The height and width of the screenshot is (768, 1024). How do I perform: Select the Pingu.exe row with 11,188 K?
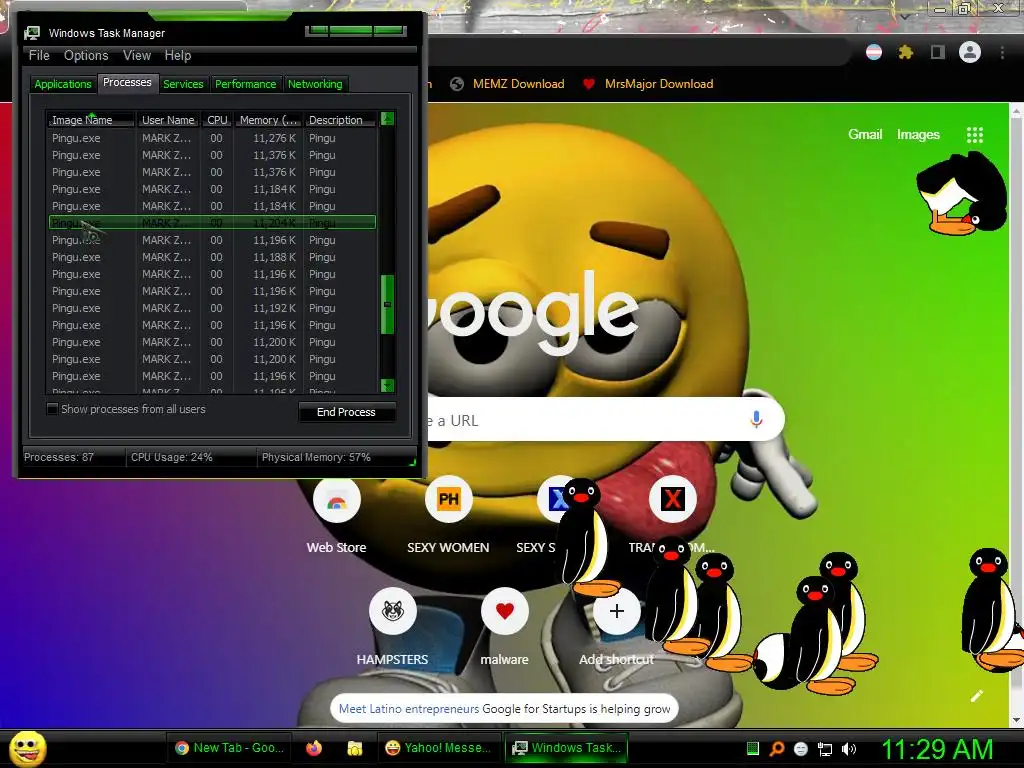(212, 257)
